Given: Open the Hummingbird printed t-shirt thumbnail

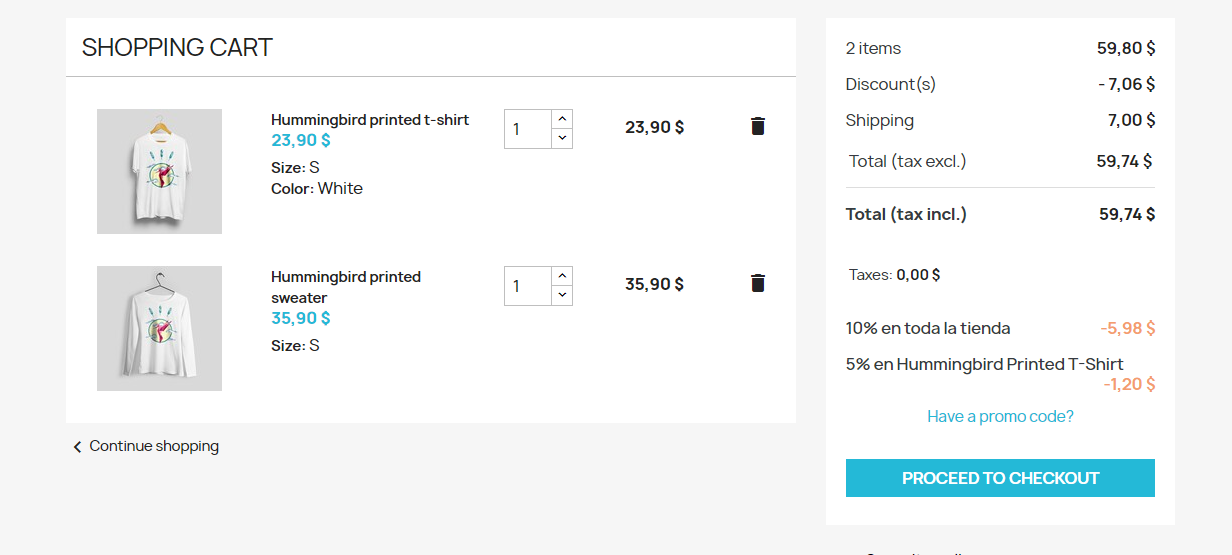Looking at the screenshot, I should 159,171.
